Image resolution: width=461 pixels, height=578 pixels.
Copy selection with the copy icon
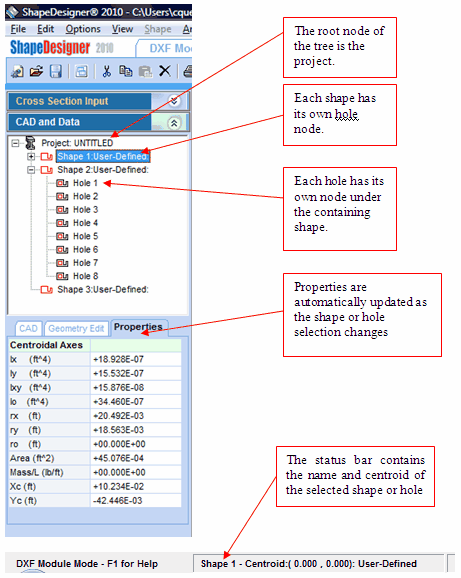126,71
